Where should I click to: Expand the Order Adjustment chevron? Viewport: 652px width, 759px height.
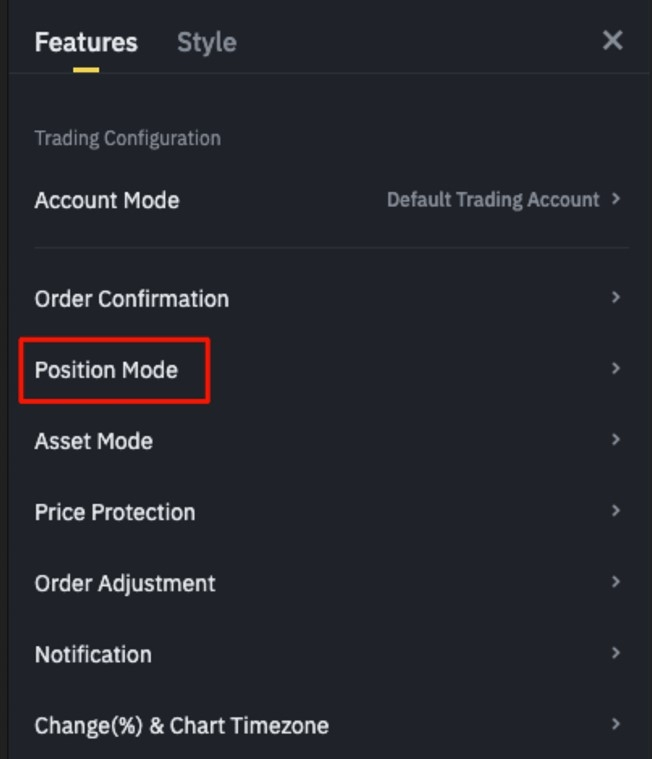click(616, 582)
